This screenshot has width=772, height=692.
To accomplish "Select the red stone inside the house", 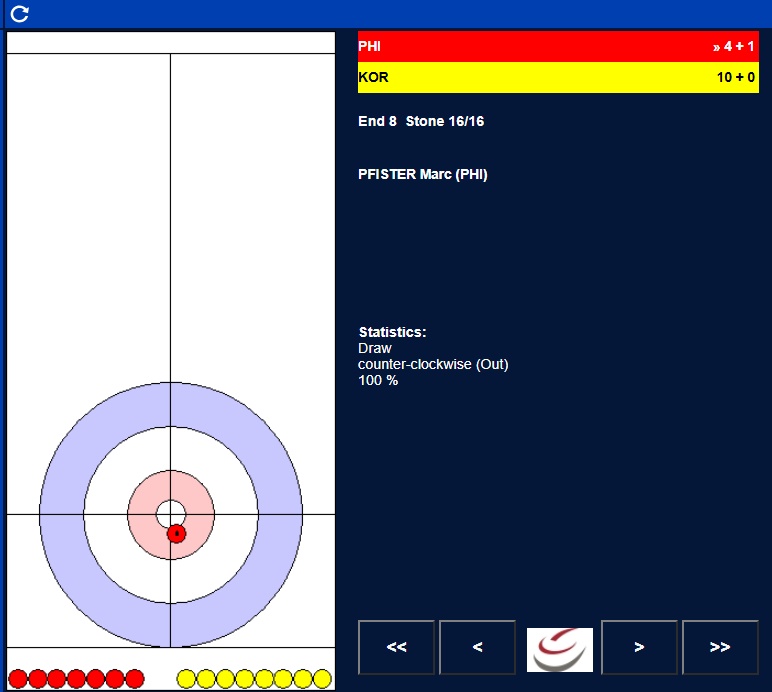I will click(176, 534).
